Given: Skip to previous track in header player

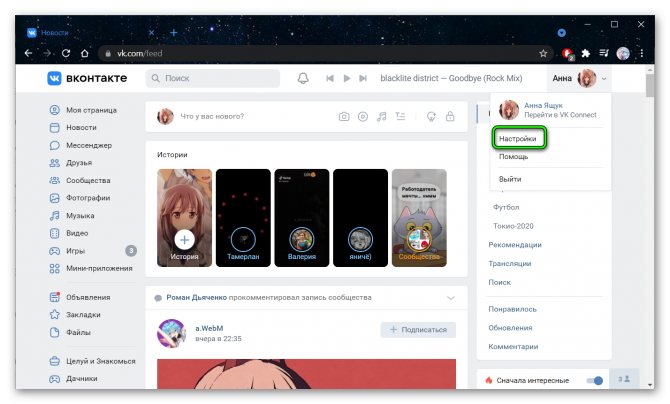Looking at the screenshot, I should pos(329,78).
